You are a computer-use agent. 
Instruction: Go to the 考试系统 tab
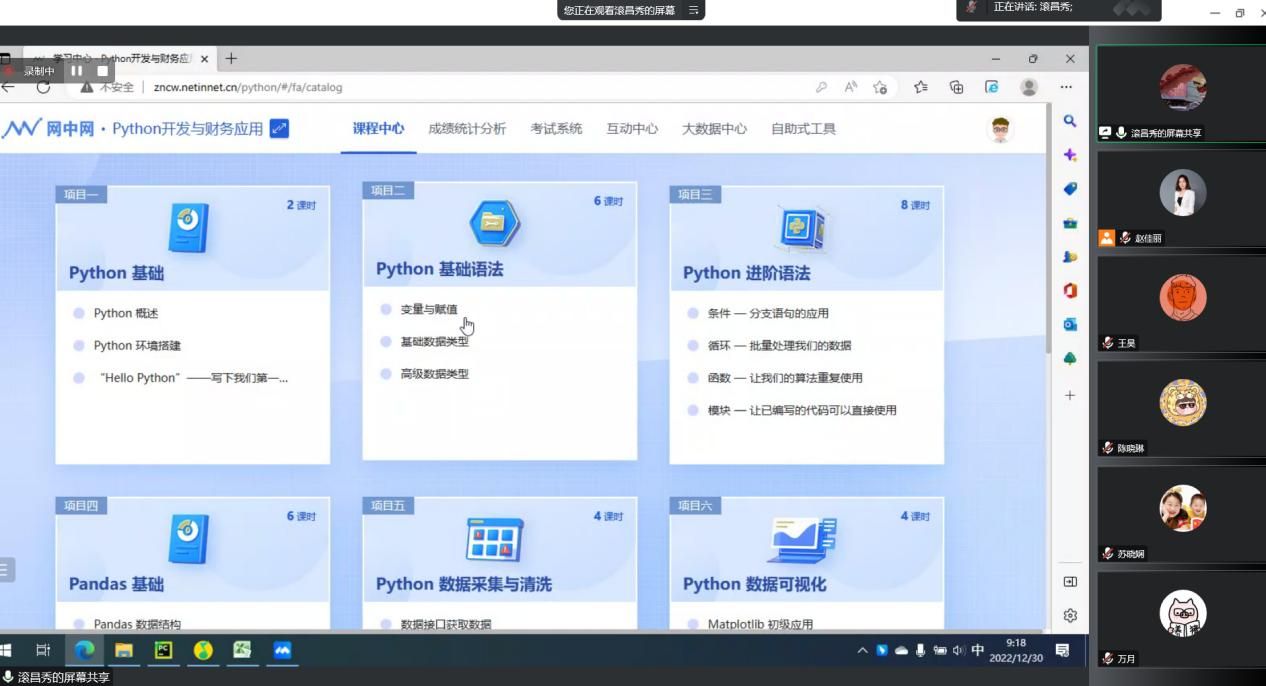556,129
